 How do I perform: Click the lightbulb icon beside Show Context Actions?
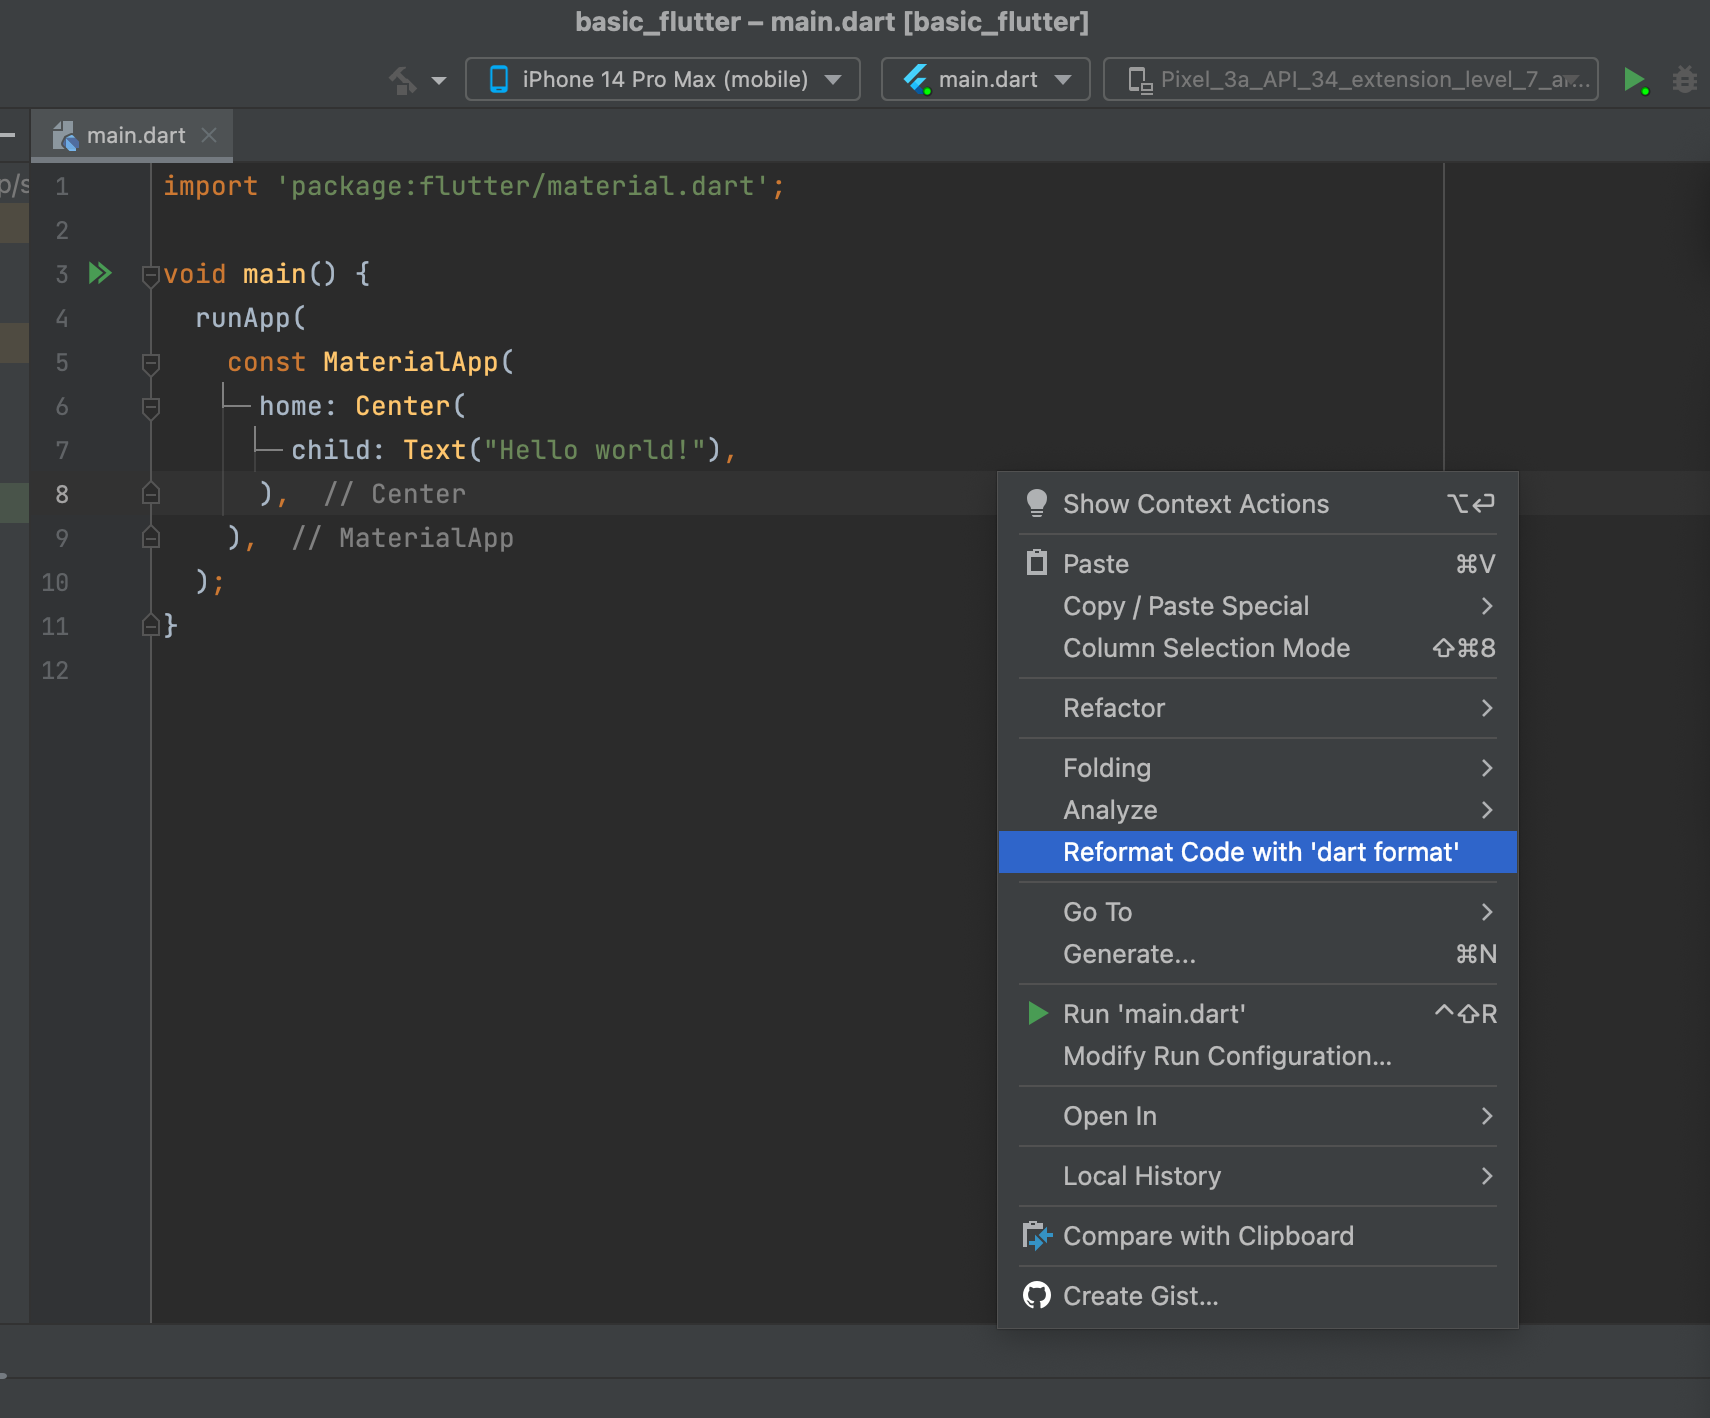coord(1037,503)
